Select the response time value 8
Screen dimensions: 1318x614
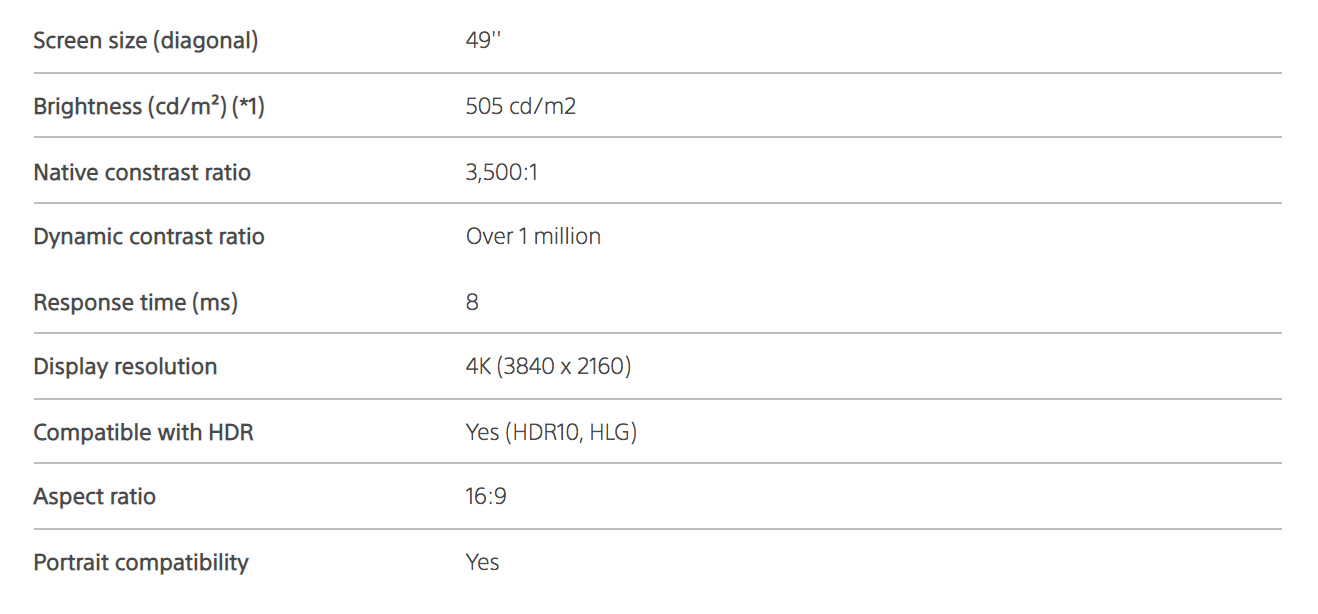(472, 302)
